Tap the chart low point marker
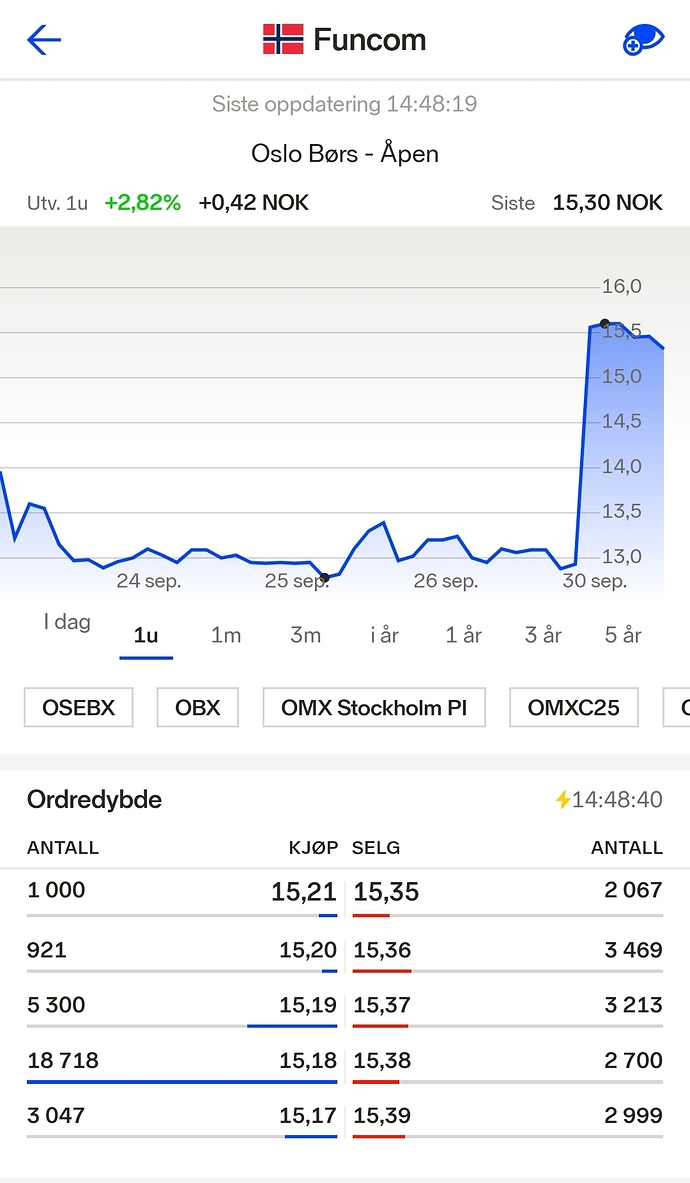Image resolution: width=690 pixels, height=1183 pixels. pos(324,577)
